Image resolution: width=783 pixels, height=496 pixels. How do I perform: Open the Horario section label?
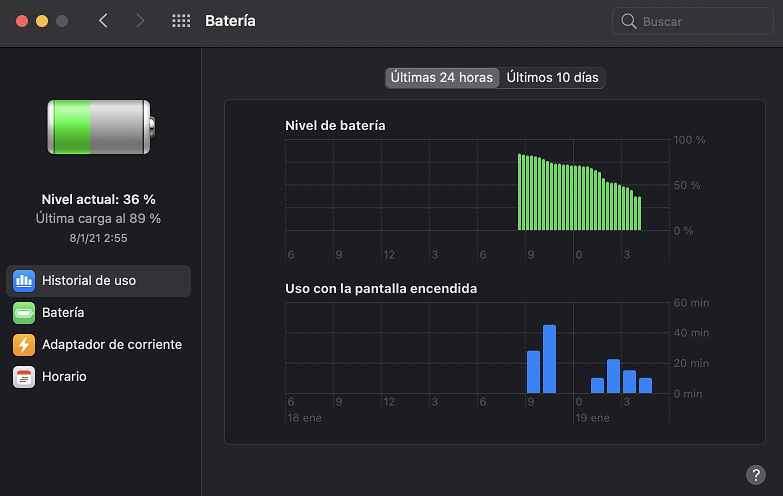[x=64, y=377]
